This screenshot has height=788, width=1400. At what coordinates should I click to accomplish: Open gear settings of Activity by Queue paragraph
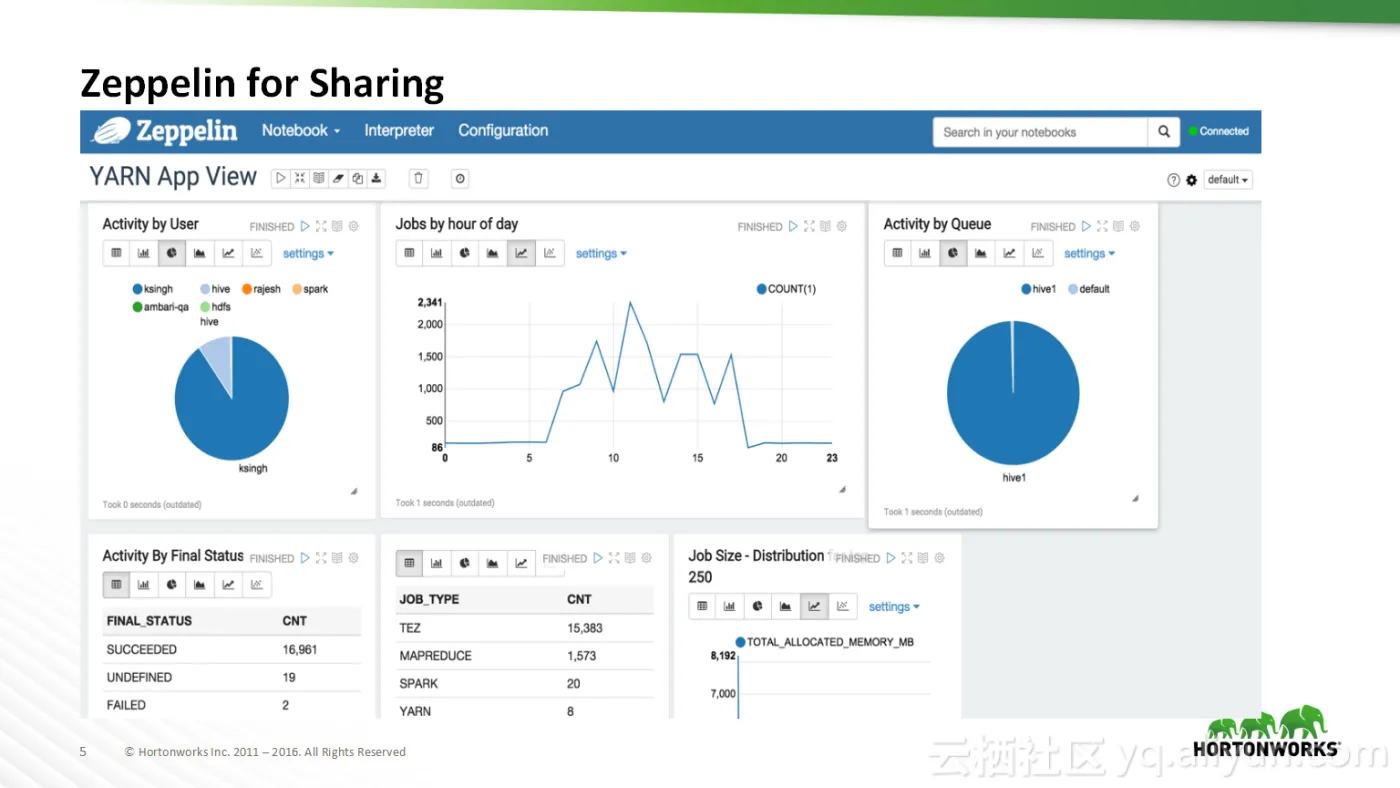pyautogui.click(x=1134, y=227)
